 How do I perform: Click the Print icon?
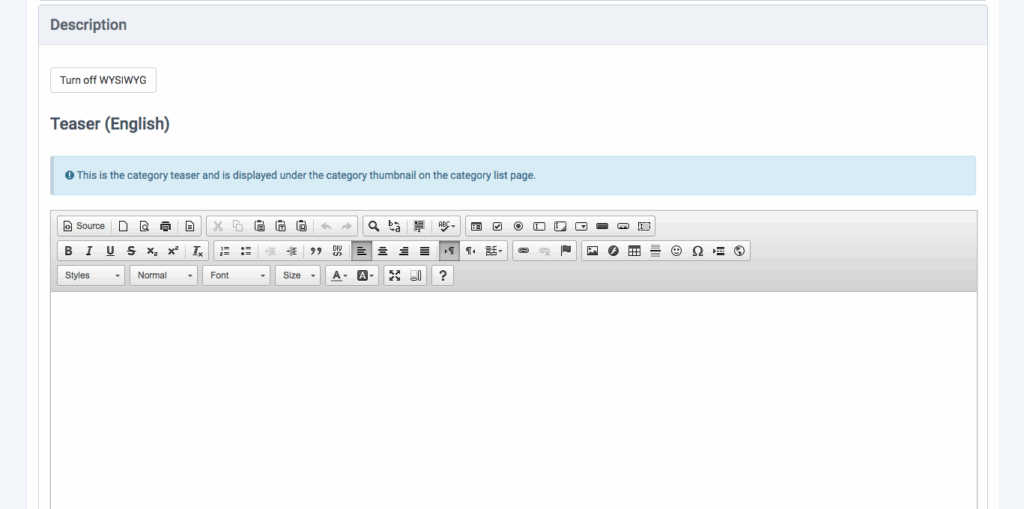[165, 226]
